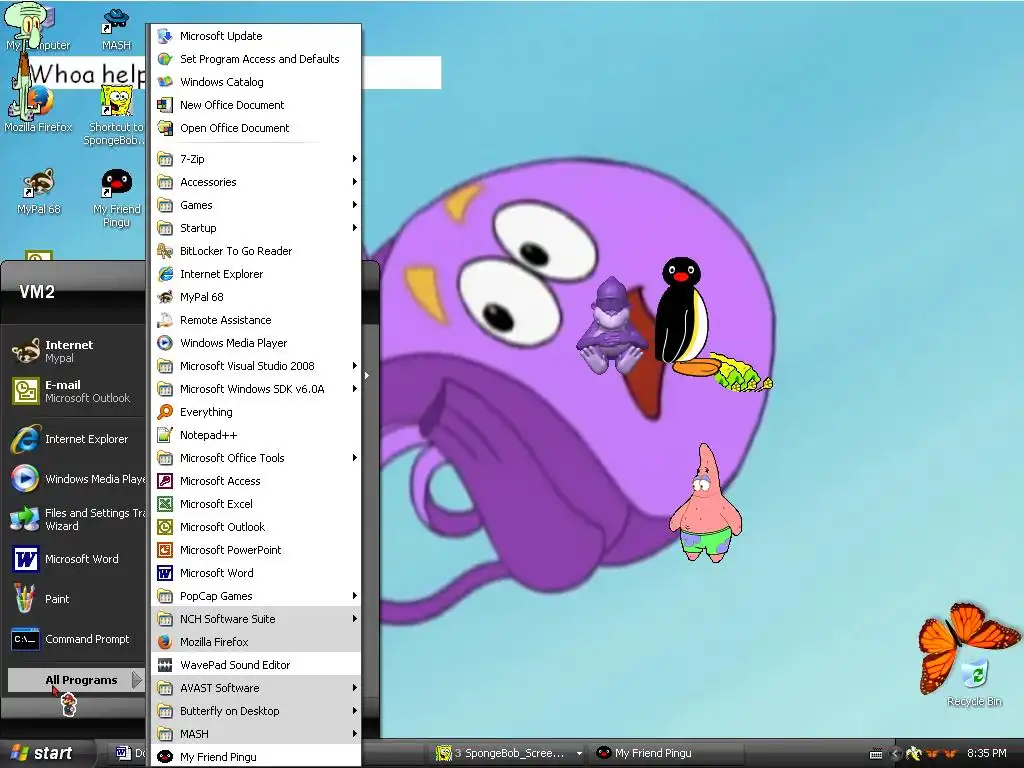Open the MASH program folder
Image resolution: width=1024 pixels, height=768 pixels.
tap(256, 734)
